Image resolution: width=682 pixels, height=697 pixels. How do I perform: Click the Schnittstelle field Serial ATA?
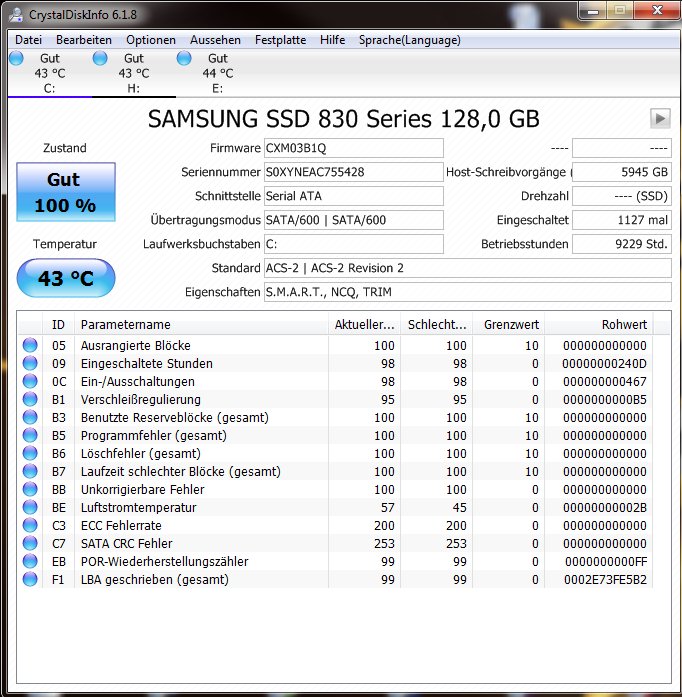pos(354,196)
